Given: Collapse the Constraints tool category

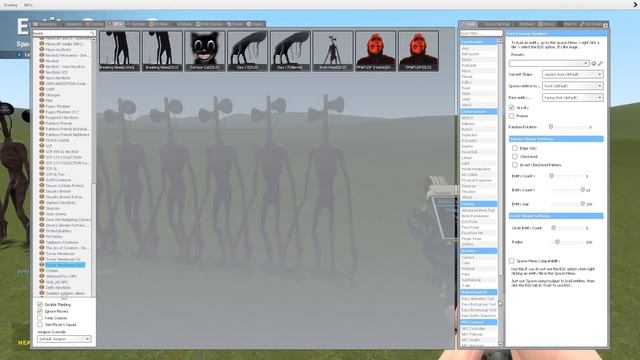Looking at the screenshot, I should click(x=479, y=42).
